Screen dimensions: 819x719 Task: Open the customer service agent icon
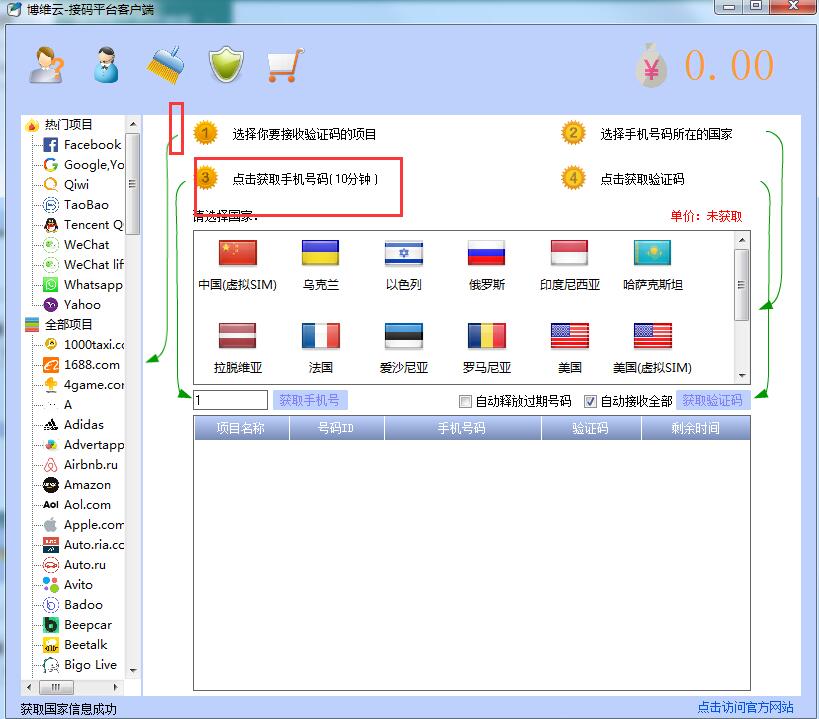[x=106, y=66]
